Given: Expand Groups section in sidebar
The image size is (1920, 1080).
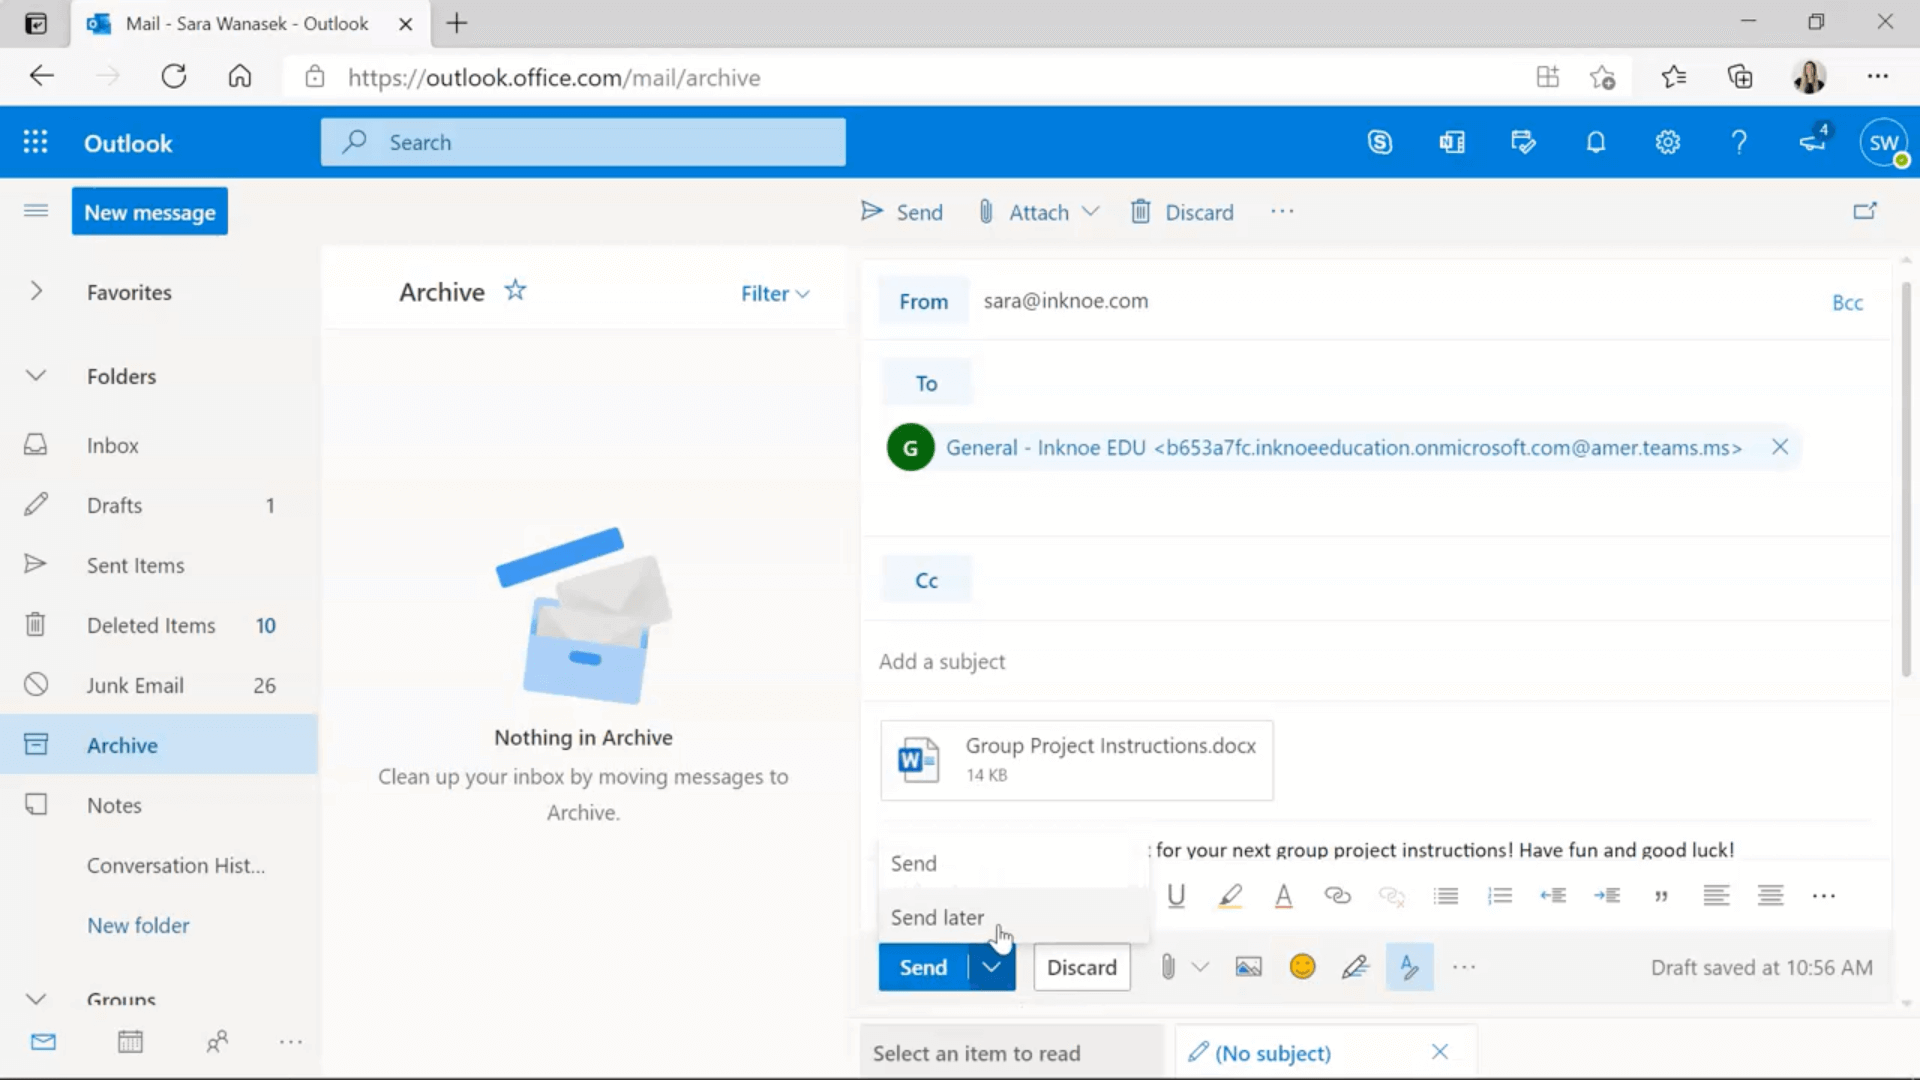Looking at the screenshot, I should pyautogui.click(x=34, y=997).
